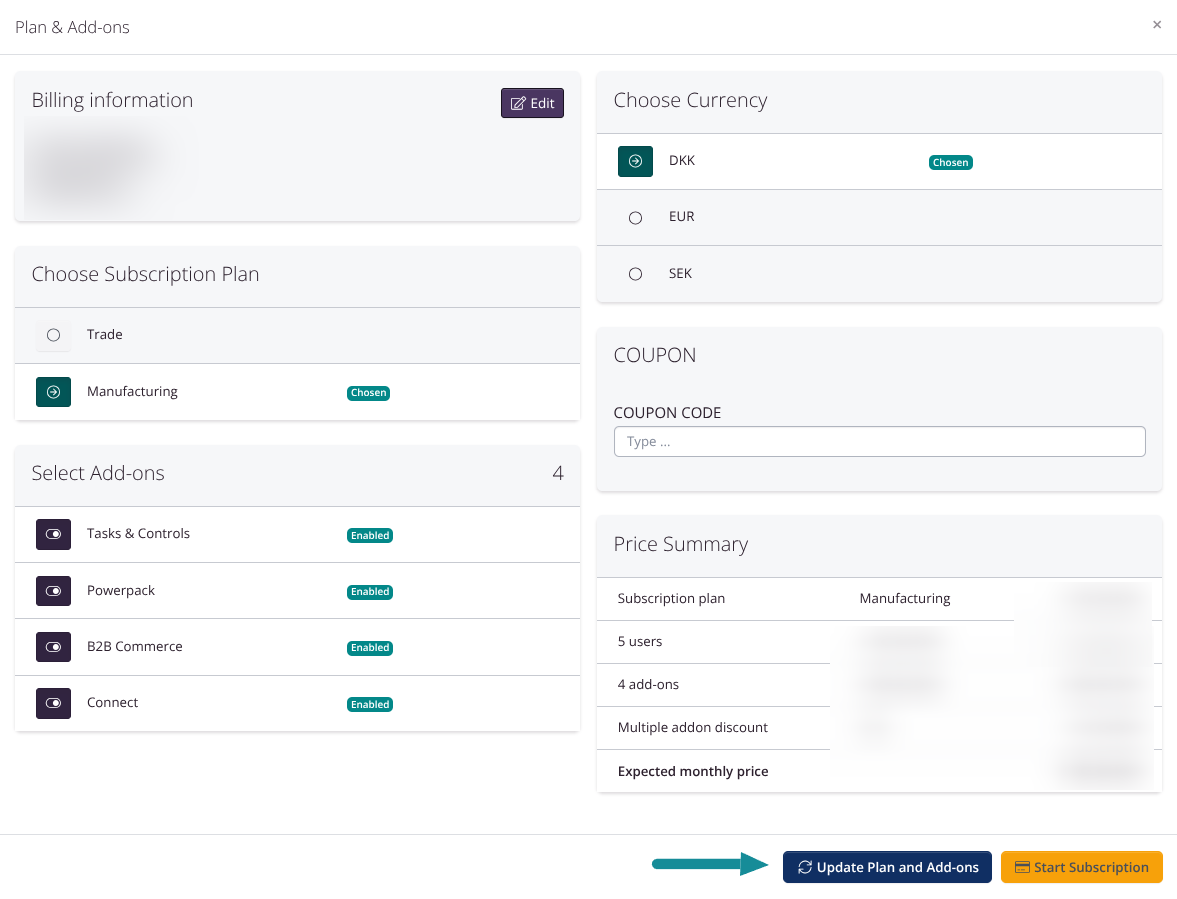The image size is (1177, 899).
Task: Click Update Plan and Add-ons button
Action: tap(887, 867)
